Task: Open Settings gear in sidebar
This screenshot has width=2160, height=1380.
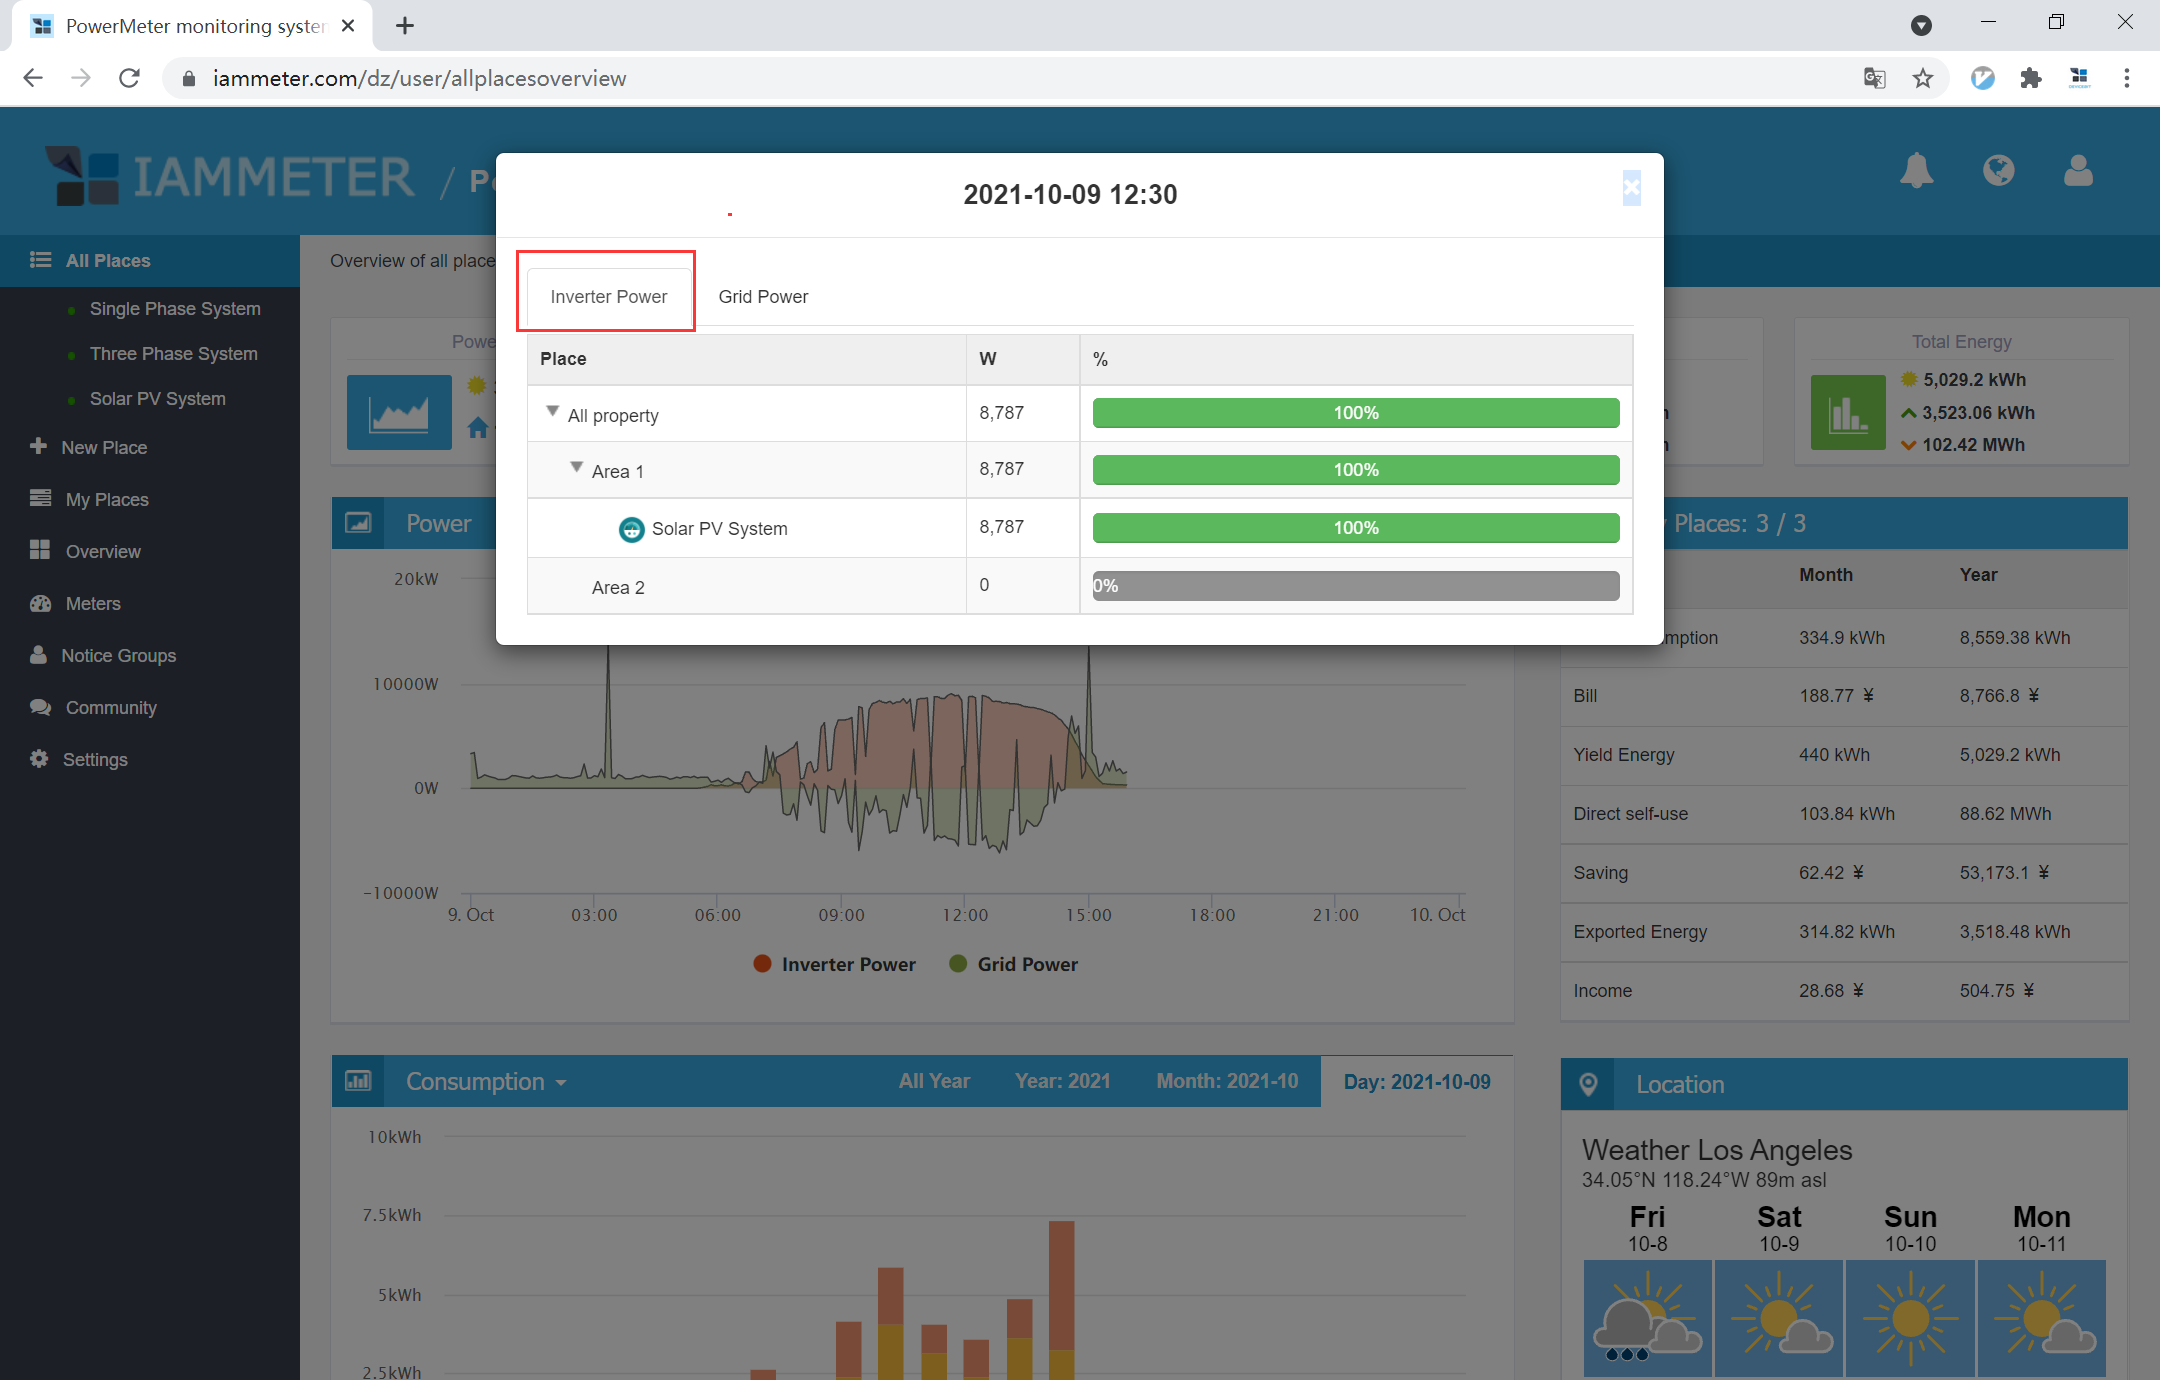Action: [39, 759]
